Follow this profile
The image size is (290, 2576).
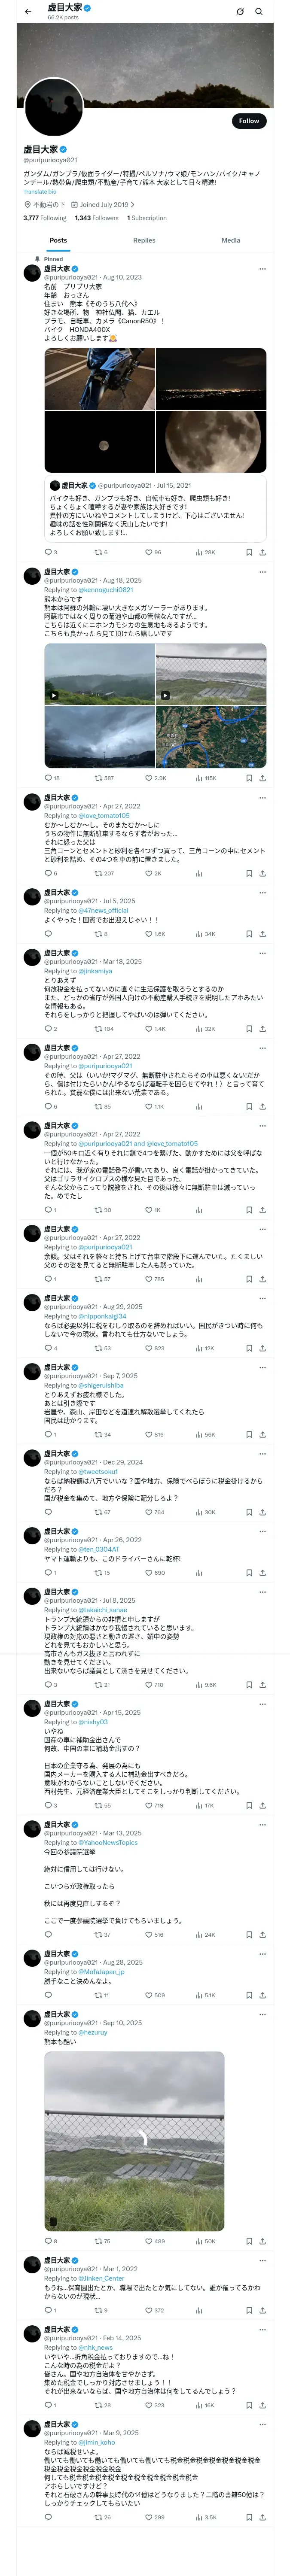(249, 121)
